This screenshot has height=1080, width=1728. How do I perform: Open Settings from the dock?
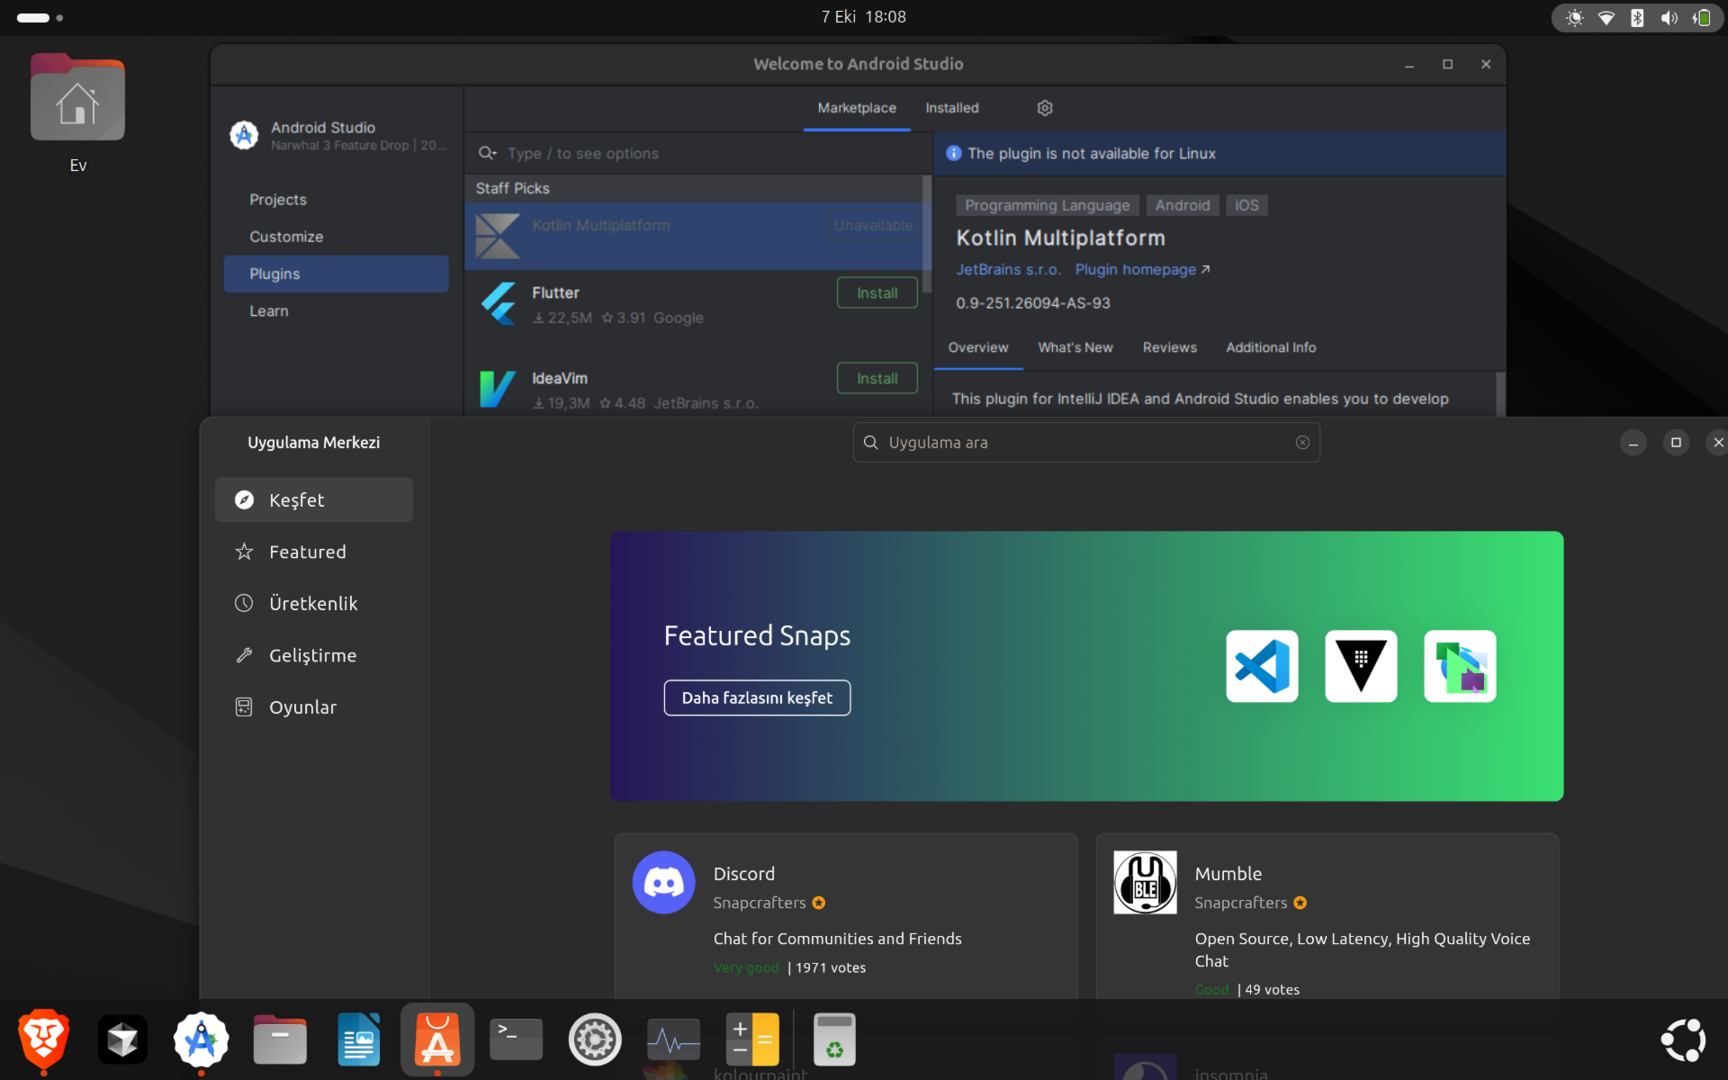click(595, 1040)
